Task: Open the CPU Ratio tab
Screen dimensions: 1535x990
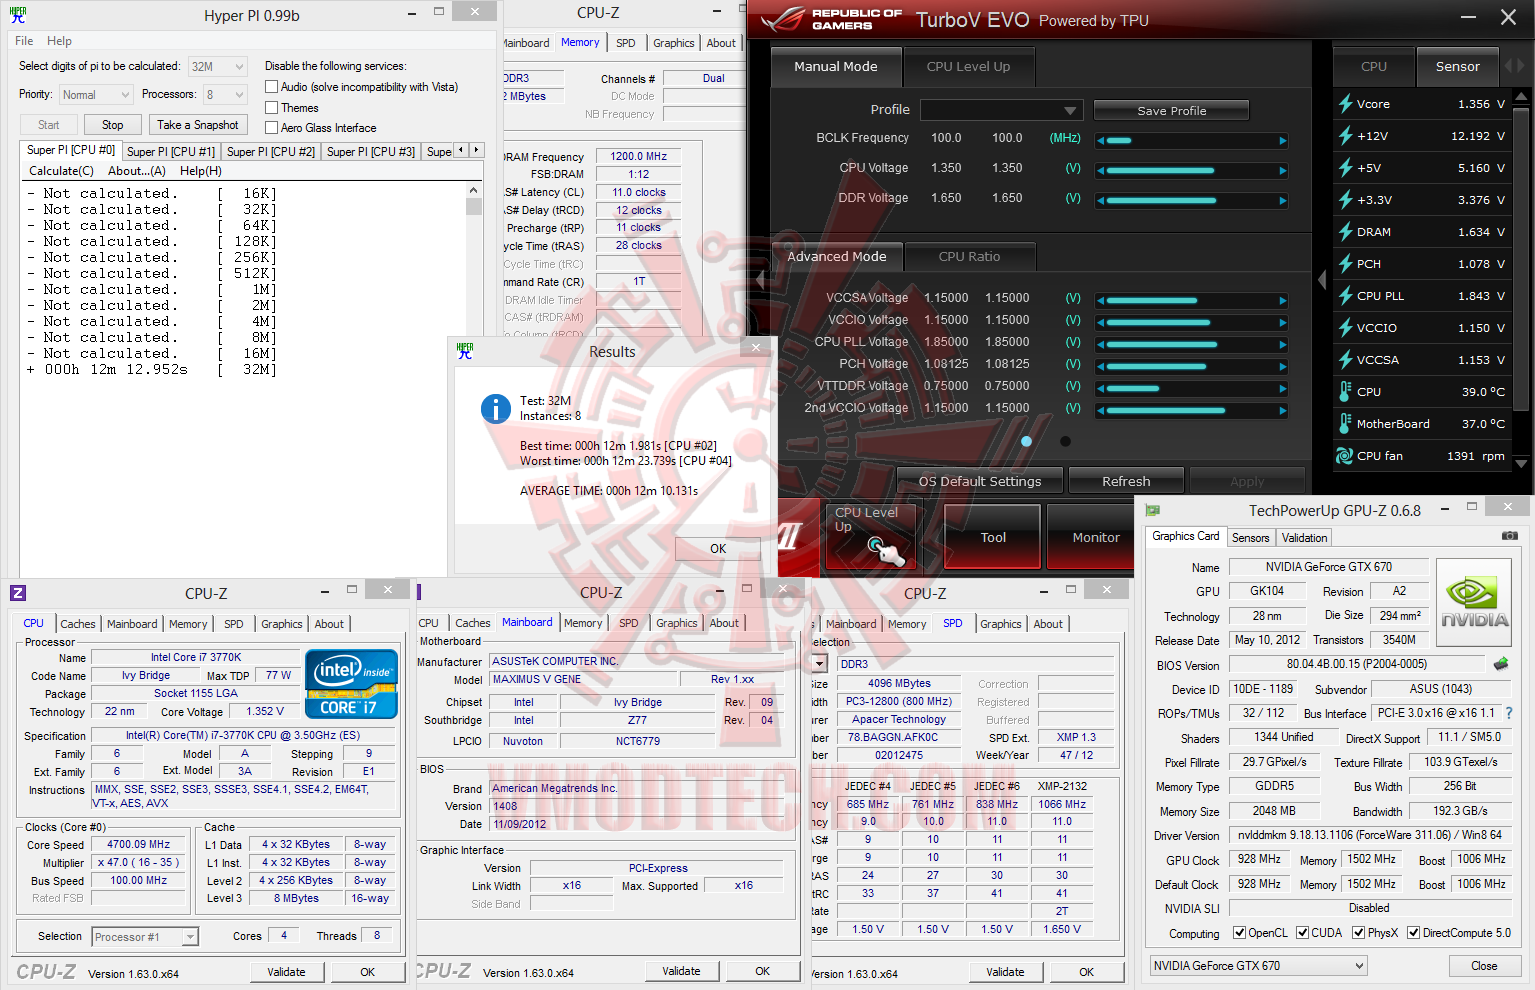Action: 969,257
